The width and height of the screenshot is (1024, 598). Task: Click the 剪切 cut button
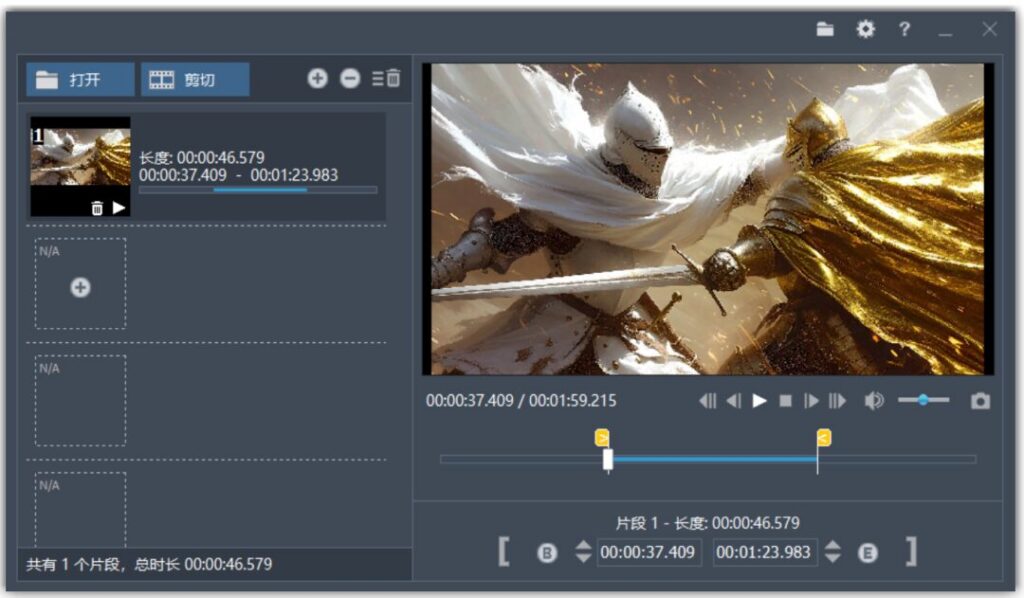point(195,80)
